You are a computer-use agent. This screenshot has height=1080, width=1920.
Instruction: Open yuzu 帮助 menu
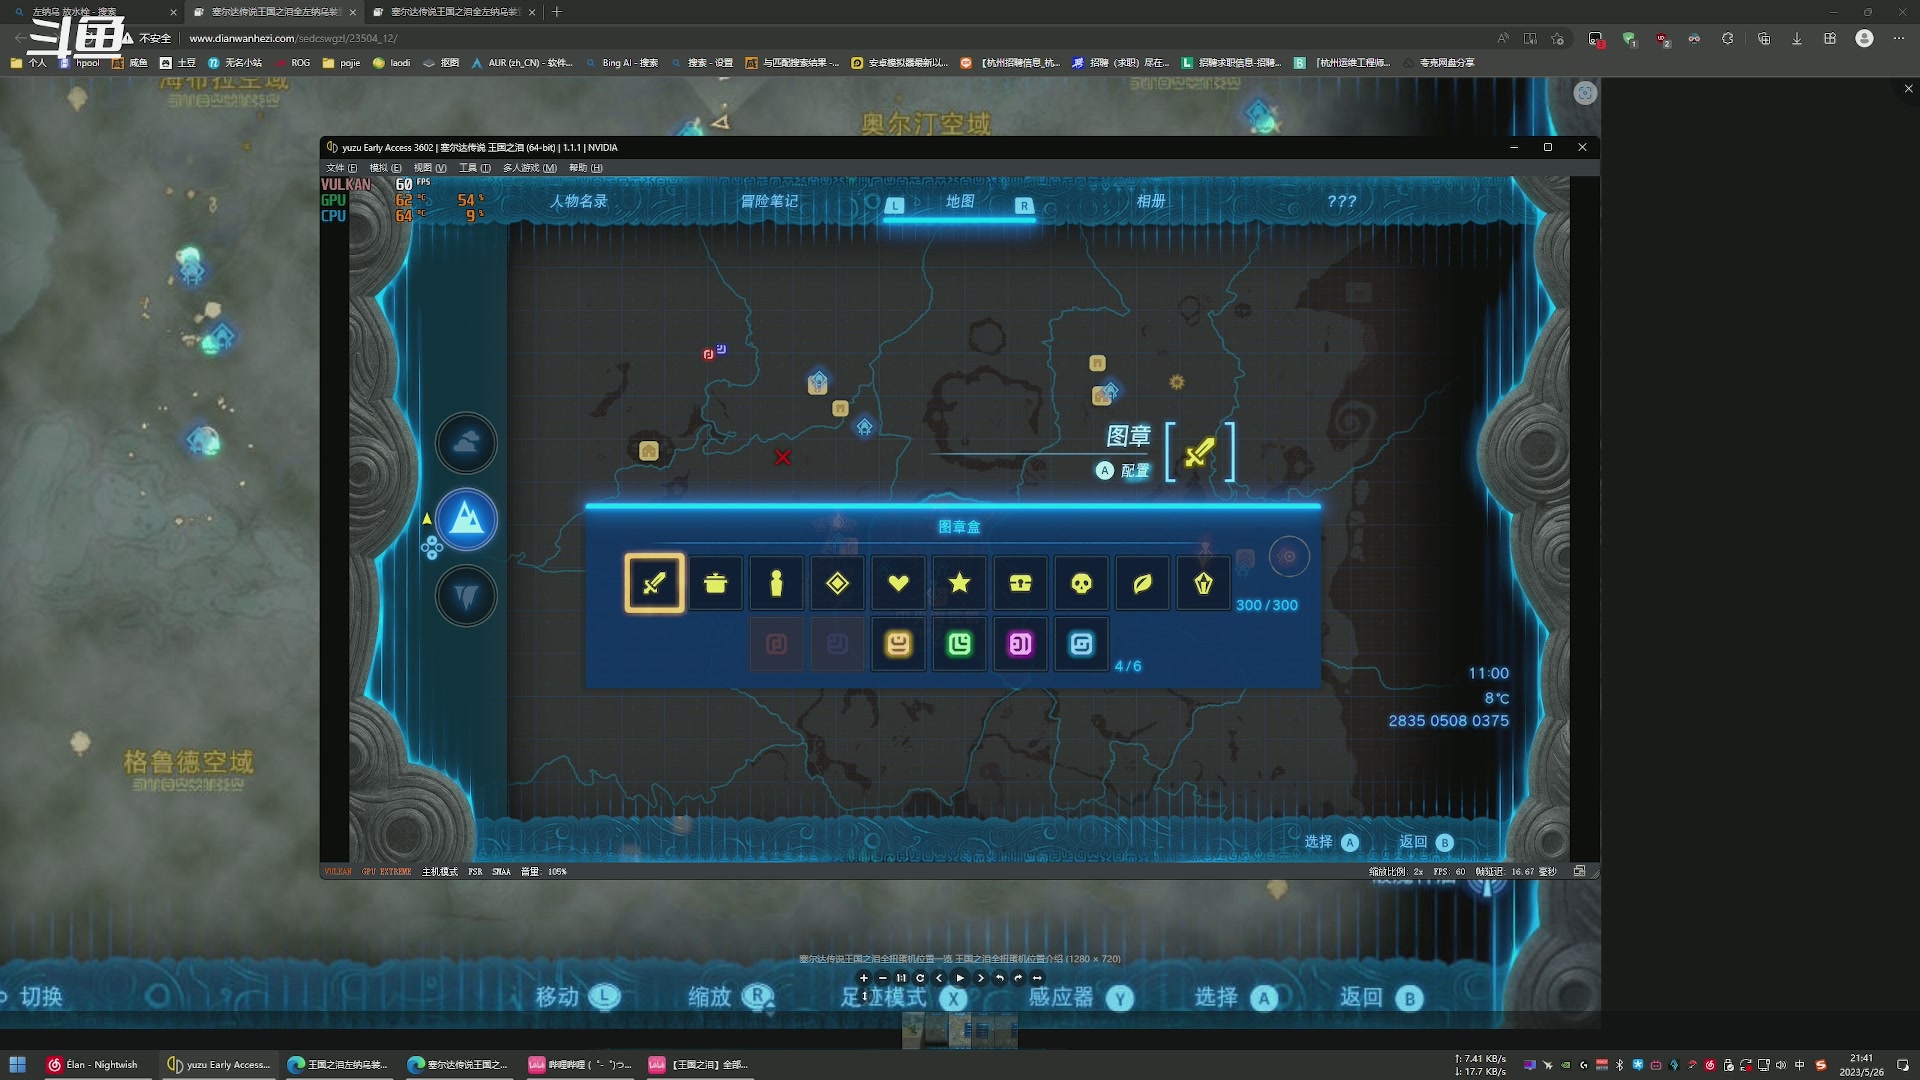coord(585,168)
